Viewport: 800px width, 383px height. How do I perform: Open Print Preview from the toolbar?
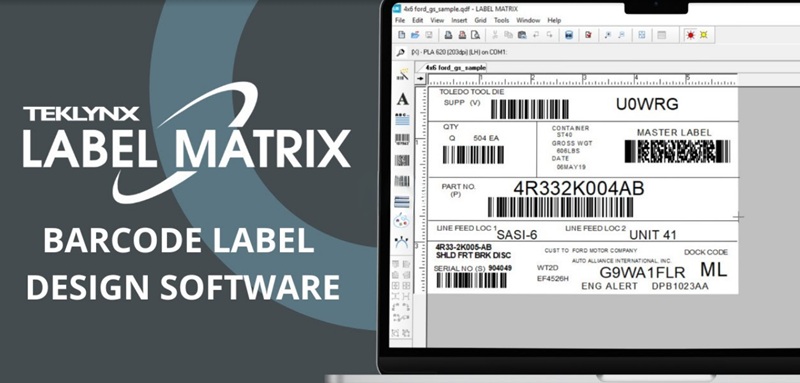(475, 35)
